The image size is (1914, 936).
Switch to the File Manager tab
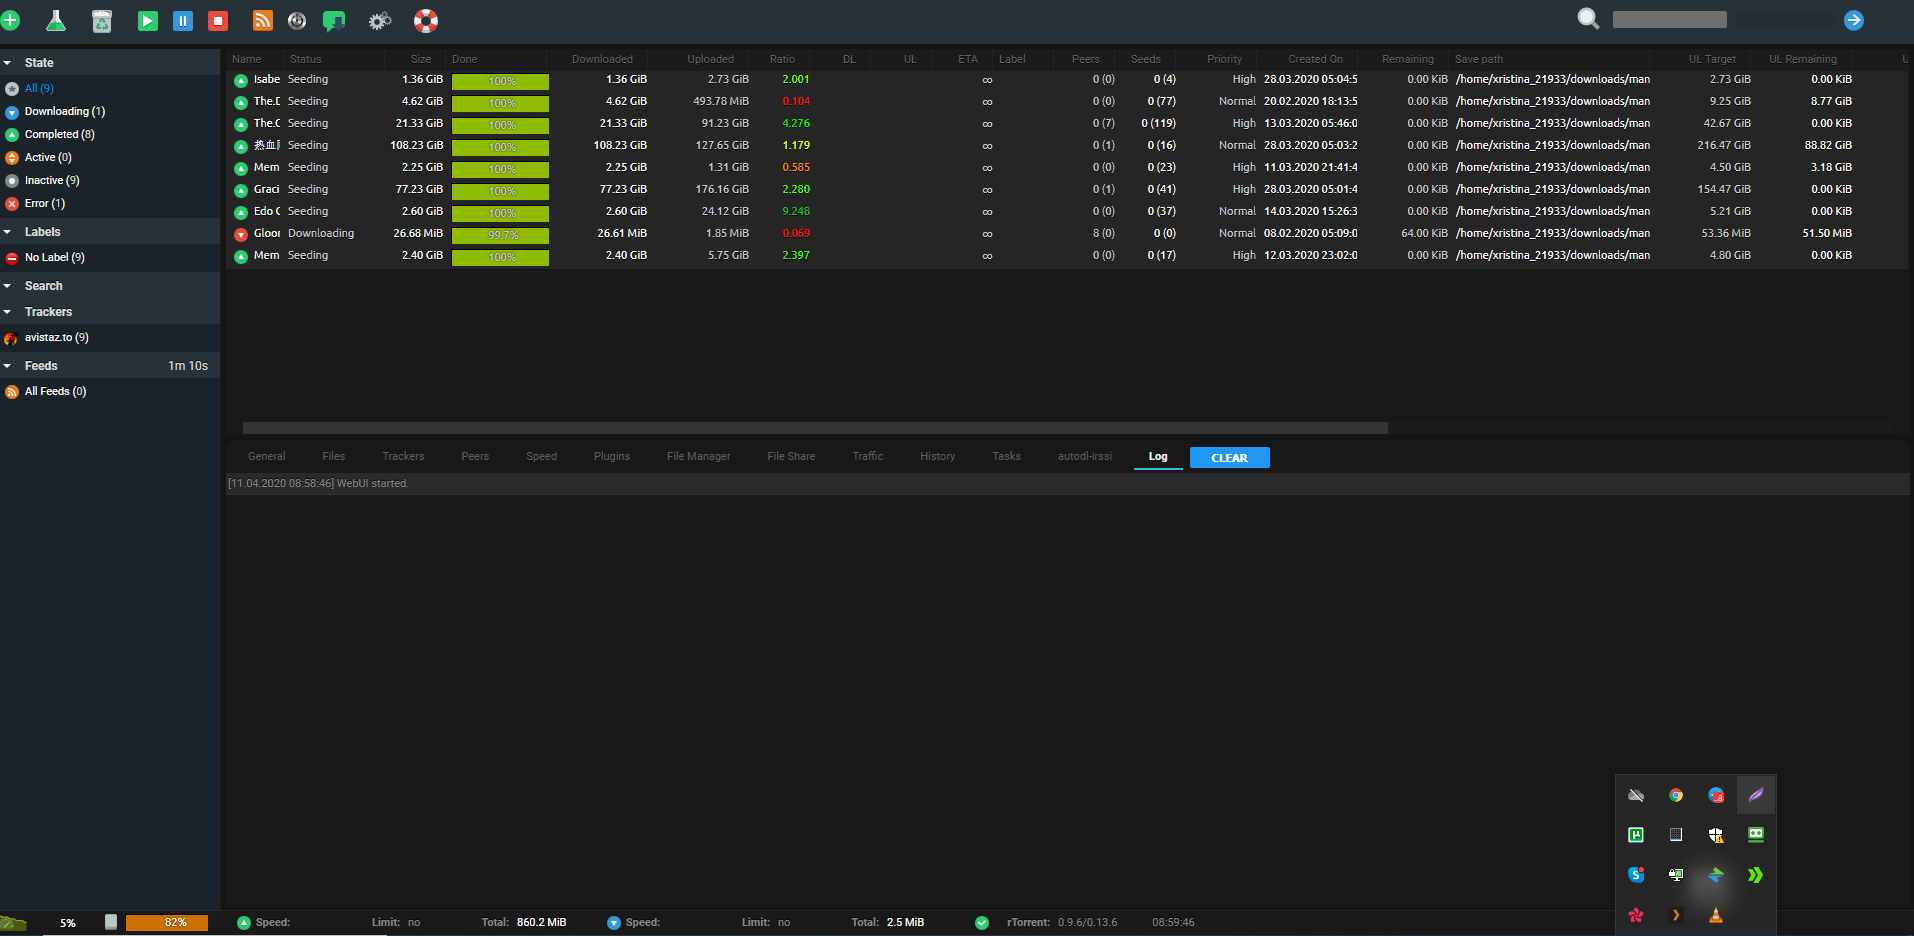click(x=698, y=457)
